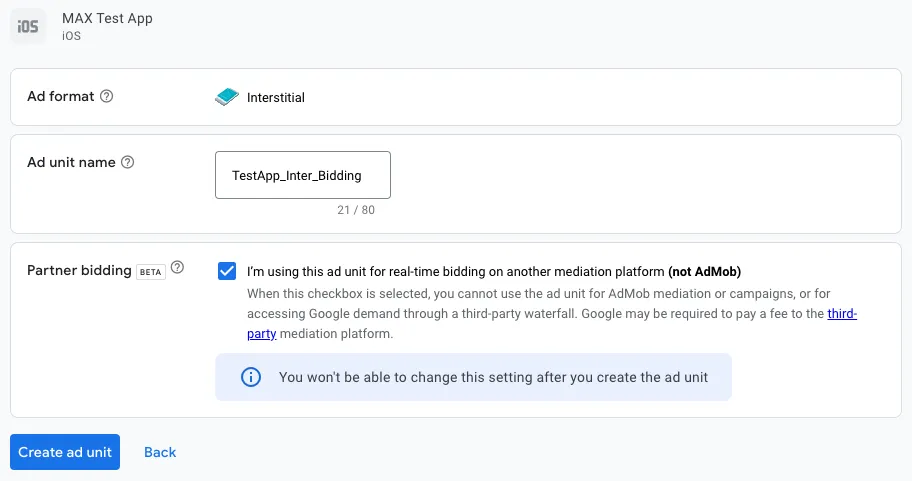The height and width of the screenshot is (481, 912).
Task: Click the Back link
Action: [x=160, y=452]
